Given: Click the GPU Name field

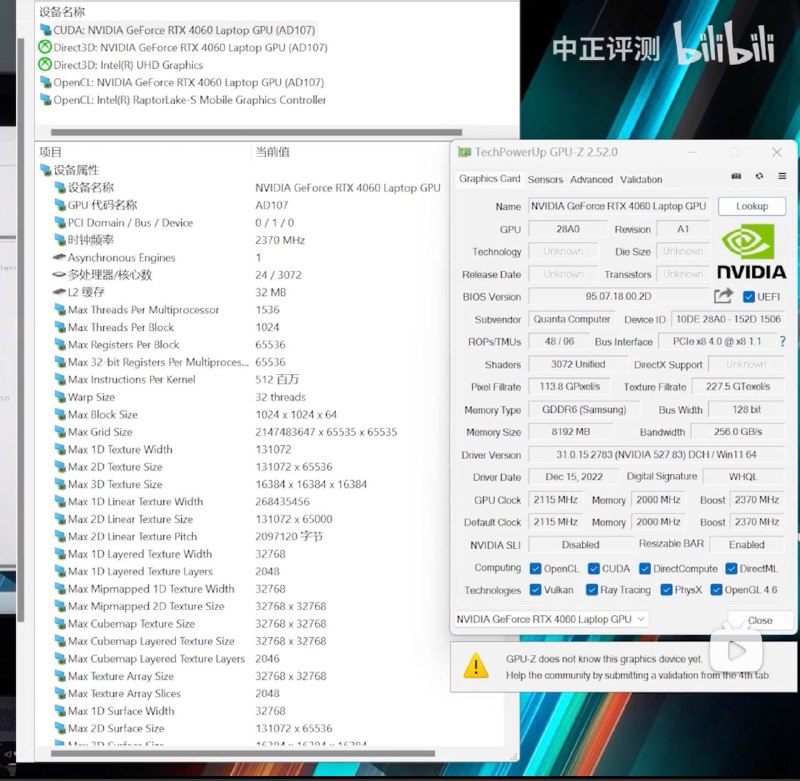Looking at the screenshot, I should [x=618, y=206].
